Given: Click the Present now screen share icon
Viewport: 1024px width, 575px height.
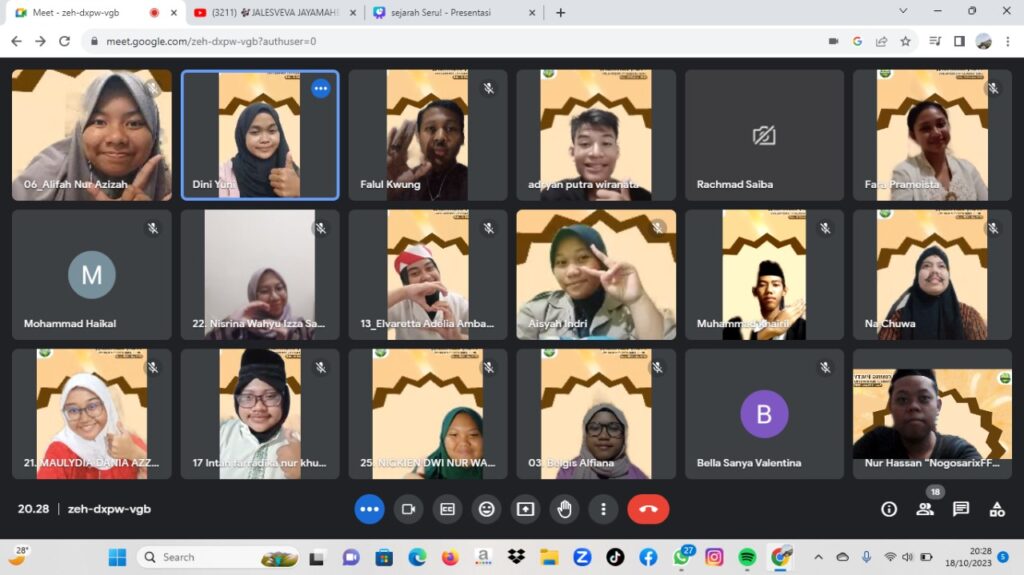Looking at the screenshot, I should pyautogui.click(x=525, y=509).
